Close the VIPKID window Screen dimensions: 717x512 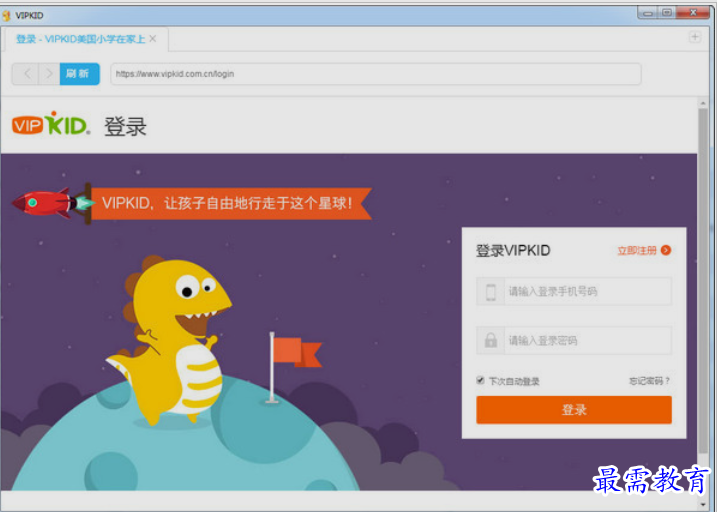[x=693, y=13]
